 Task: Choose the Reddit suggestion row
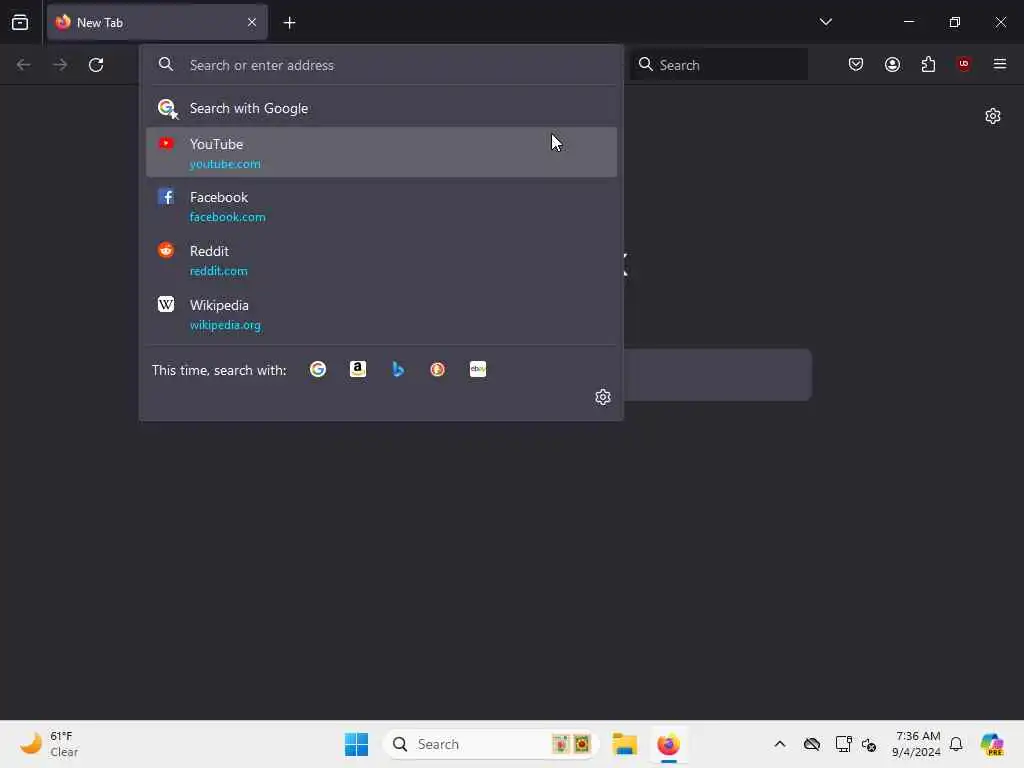coord(381,260)
